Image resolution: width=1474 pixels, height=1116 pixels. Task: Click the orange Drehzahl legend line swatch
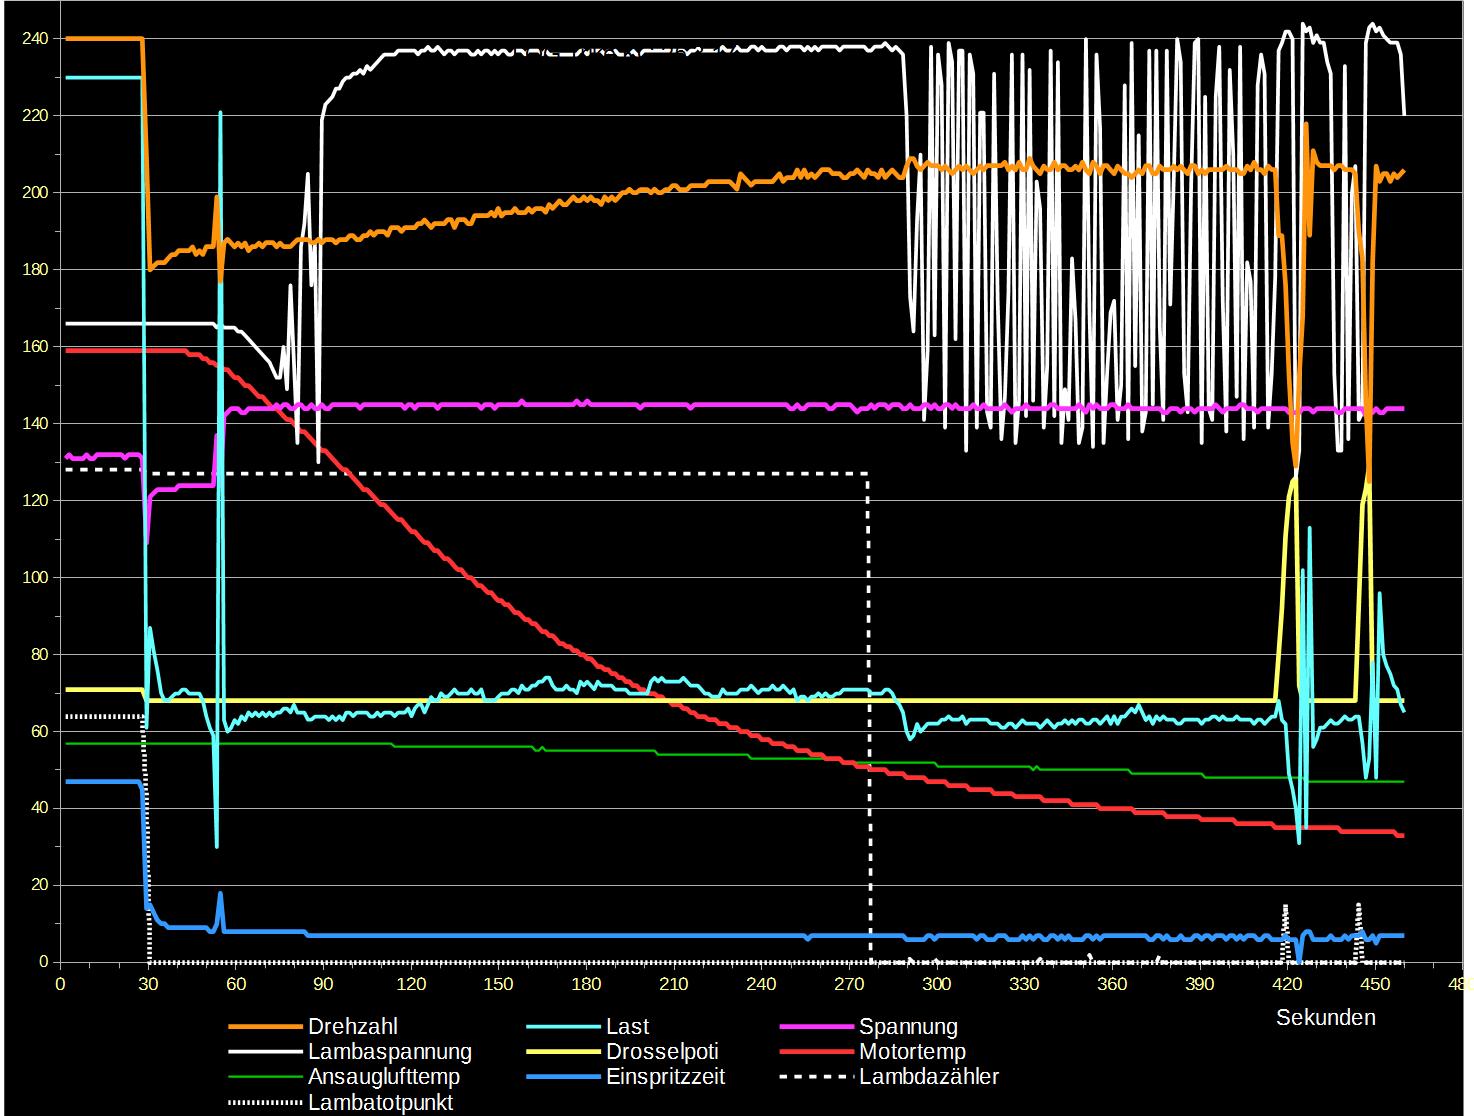(x=264, y=1027)
